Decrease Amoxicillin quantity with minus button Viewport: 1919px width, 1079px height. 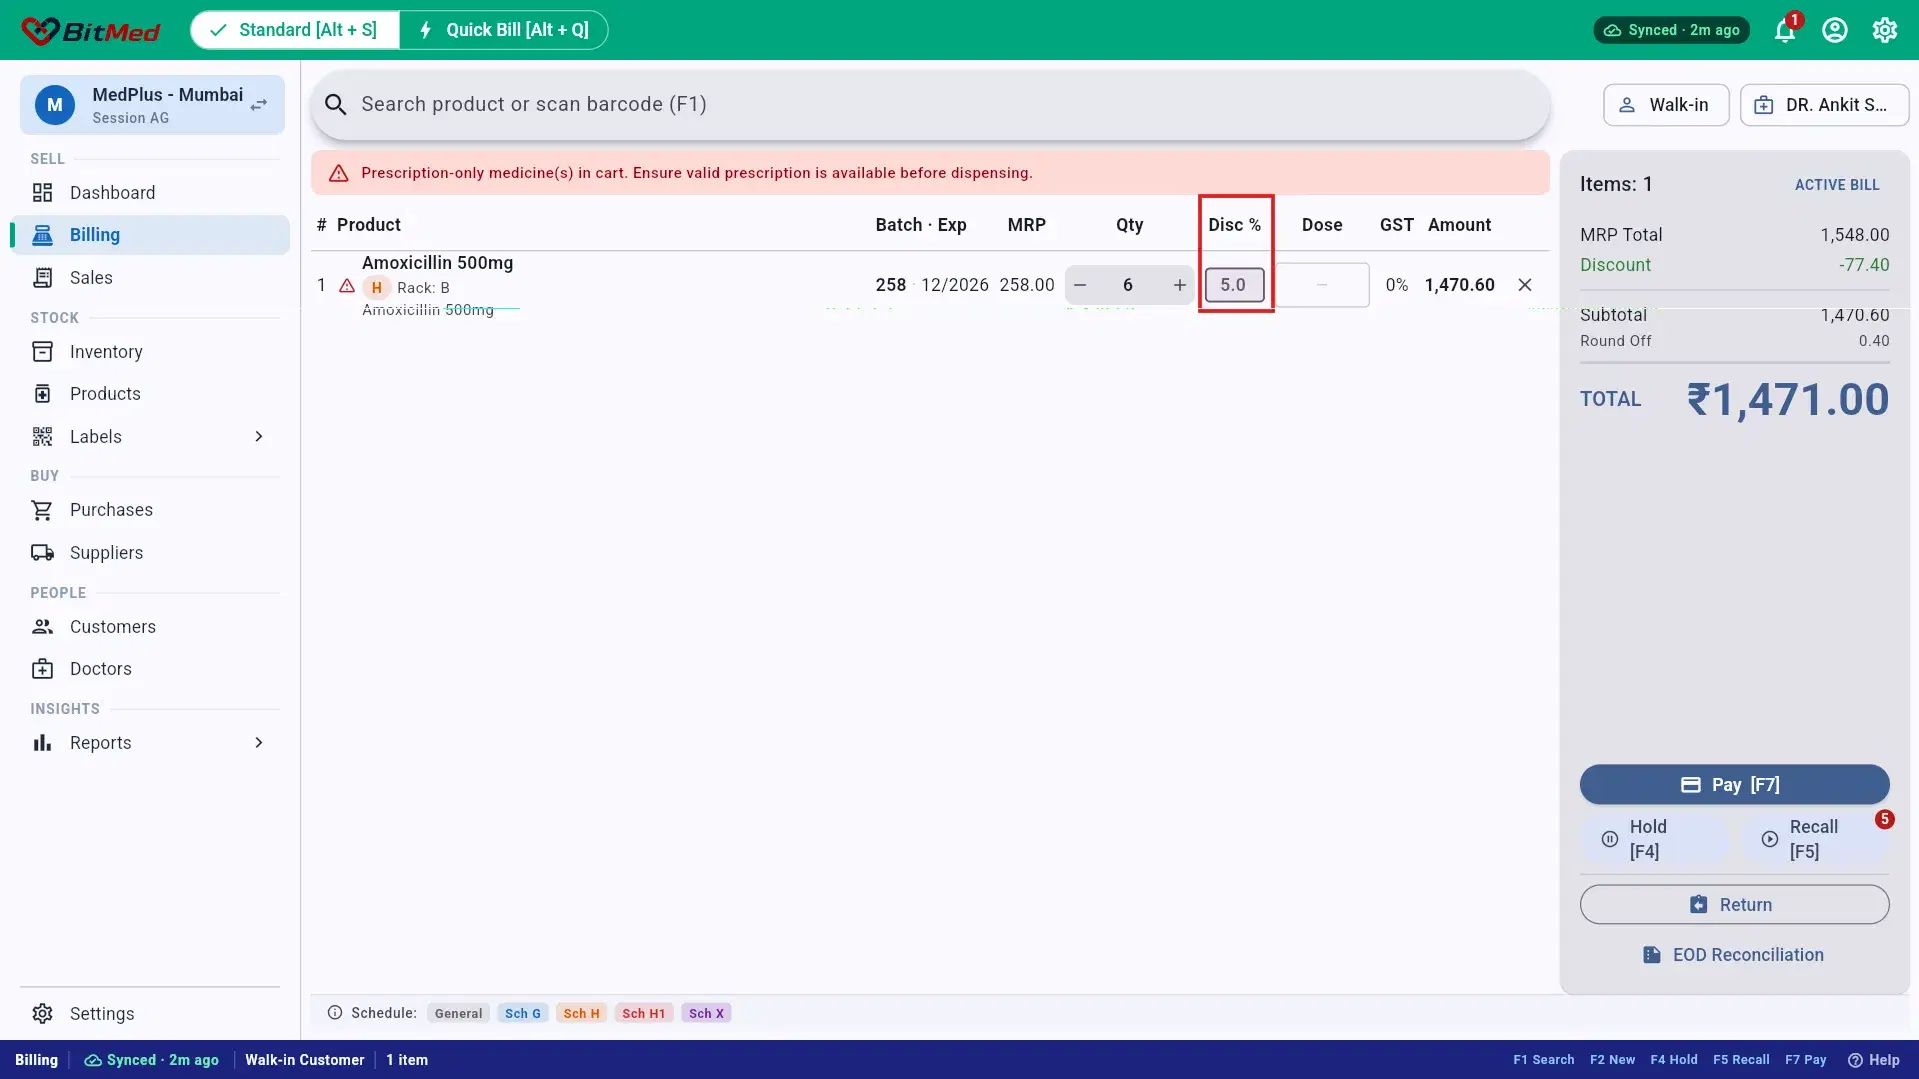pyautogui.click(x=1080, y=285)
